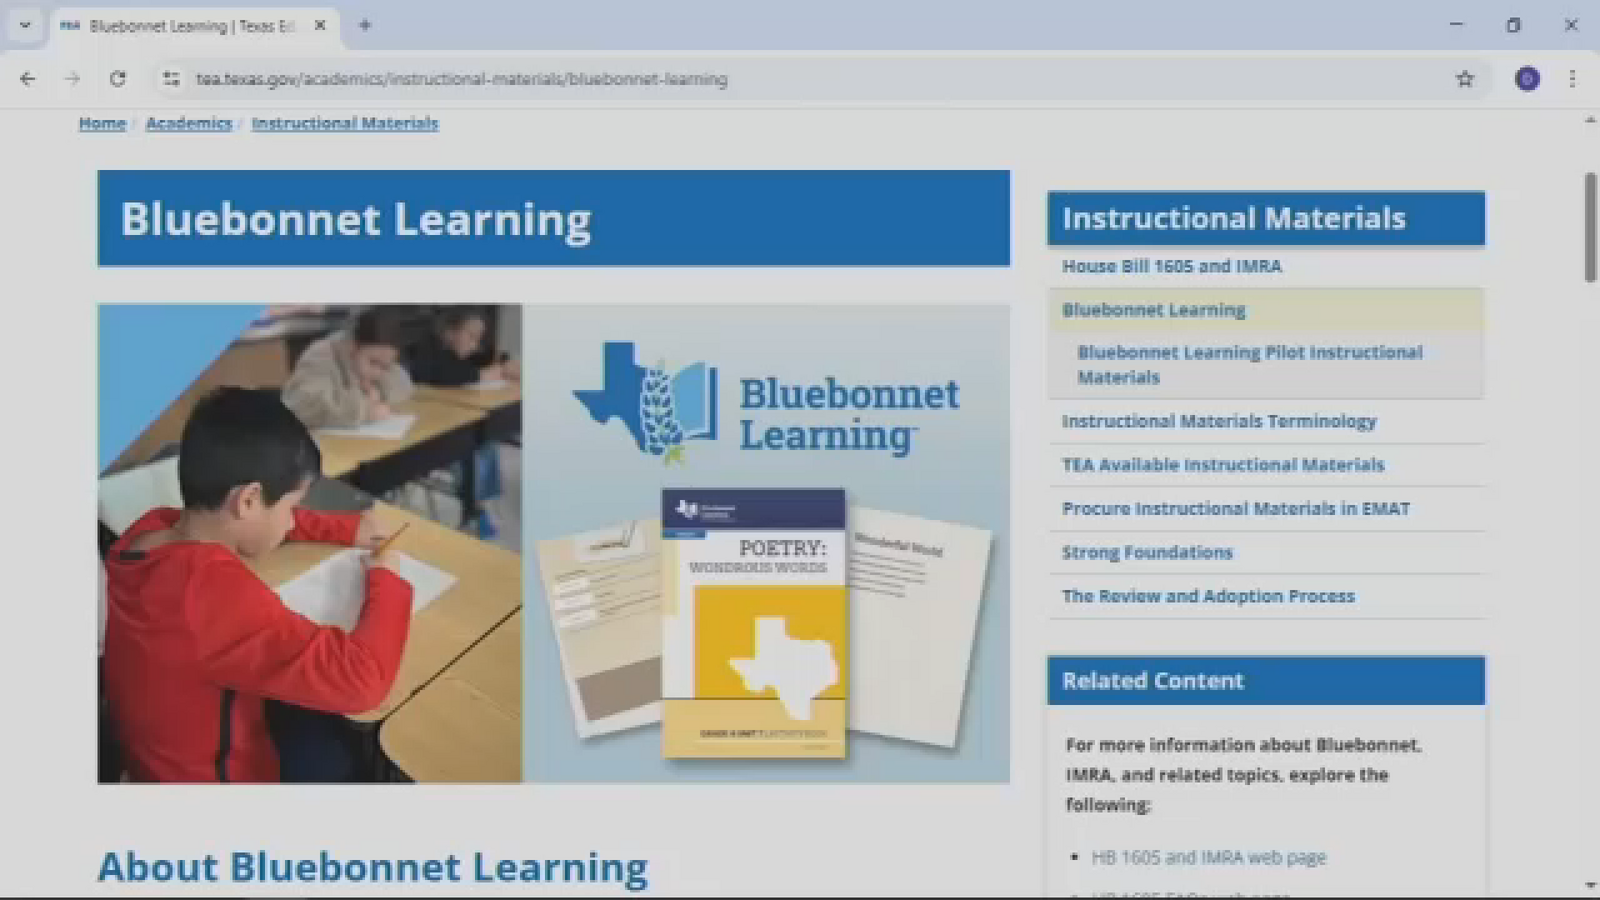This screenshot has width=1600, height=900.
Task: Bookmark this page with the star icon
Action: point(1465,79)
